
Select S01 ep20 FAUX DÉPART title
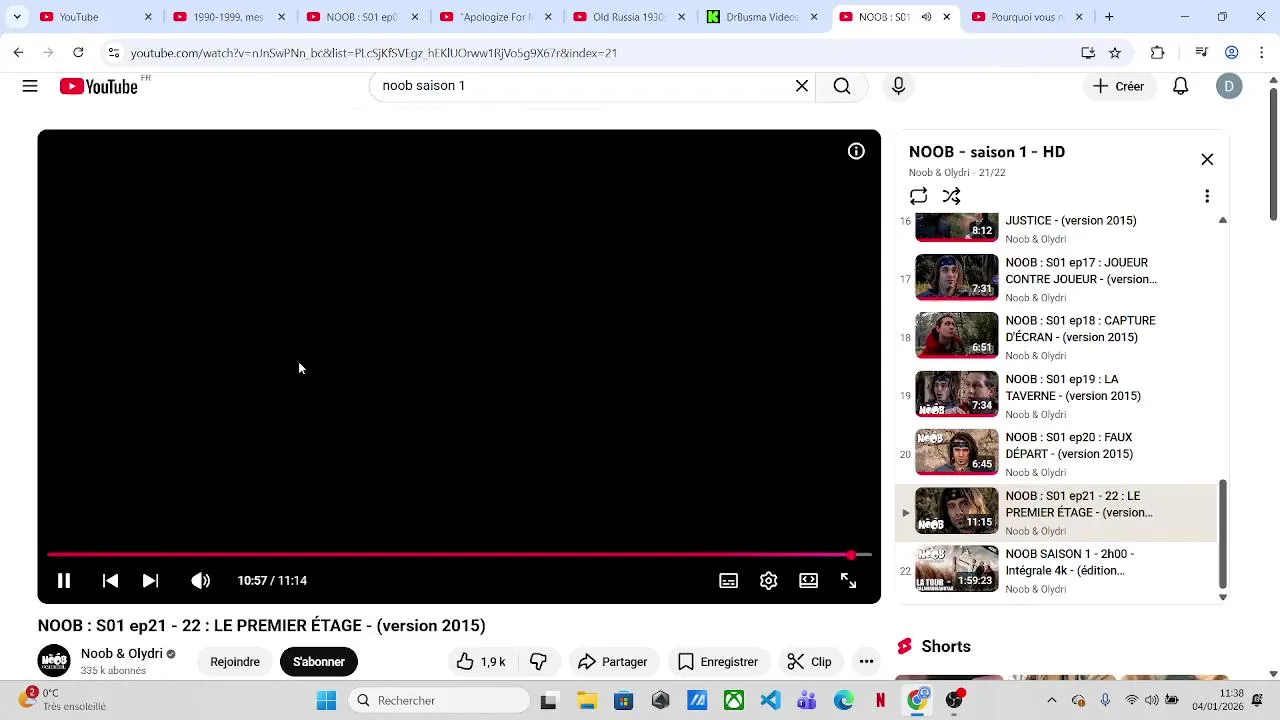coord(1068,445)
